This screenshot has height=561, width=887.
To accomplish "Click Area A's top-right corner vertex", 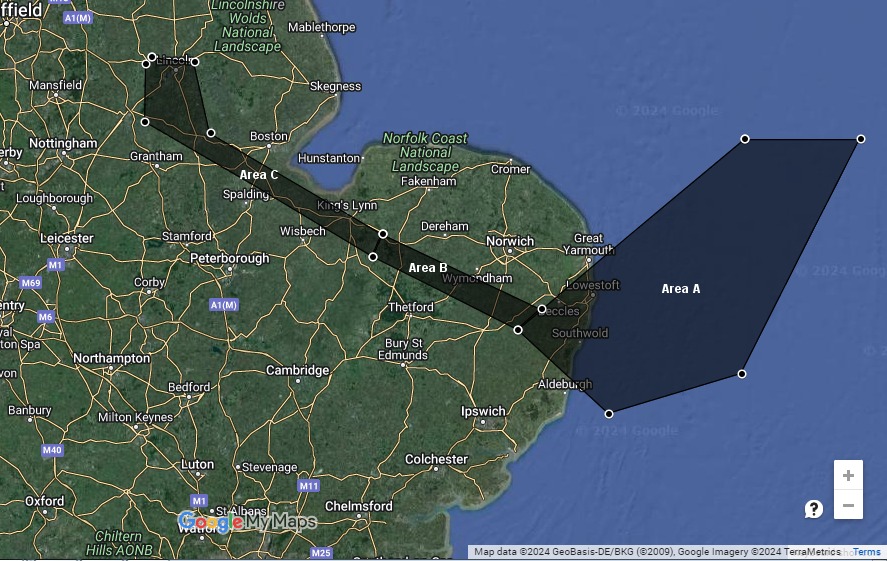I will point(861,140).
